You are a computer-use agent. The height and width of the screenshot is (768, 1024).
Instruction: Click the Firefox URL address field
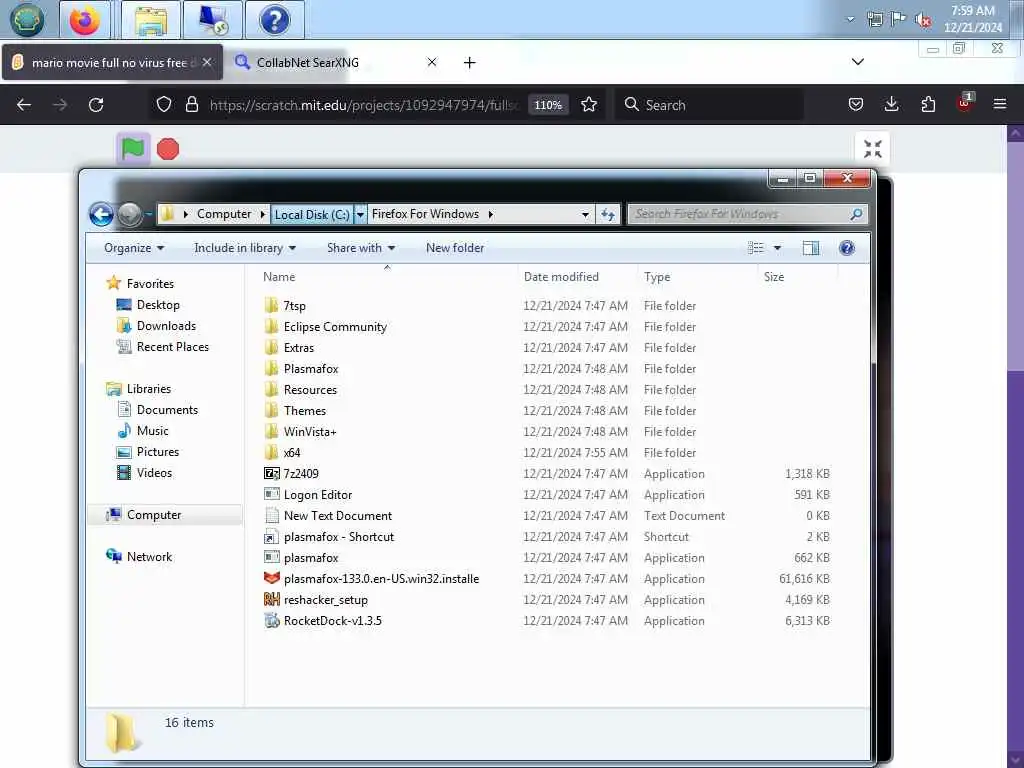[362, 105]
